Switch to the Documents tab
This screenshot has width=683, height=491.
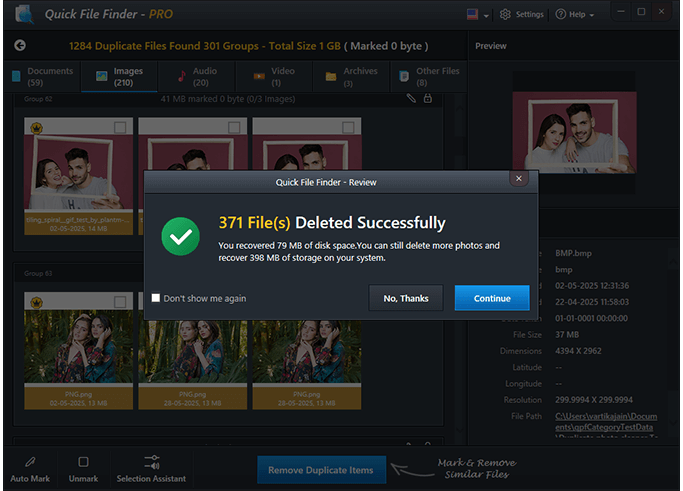pyautogui.click(x=41, y=76)
